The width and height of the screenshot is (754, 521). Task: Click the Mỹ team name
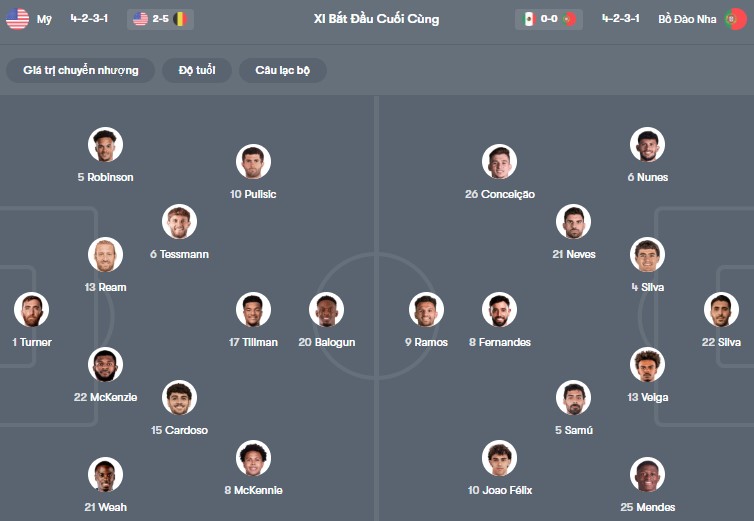(44, 19)
